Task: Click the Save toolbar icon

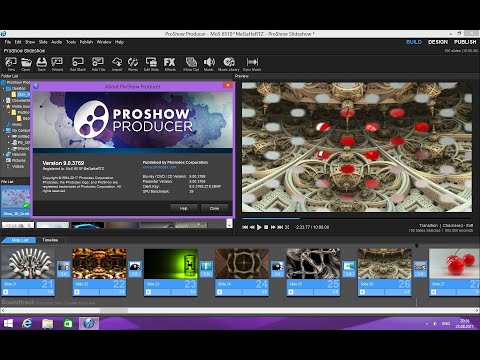Action: click(x=41, y=63)
